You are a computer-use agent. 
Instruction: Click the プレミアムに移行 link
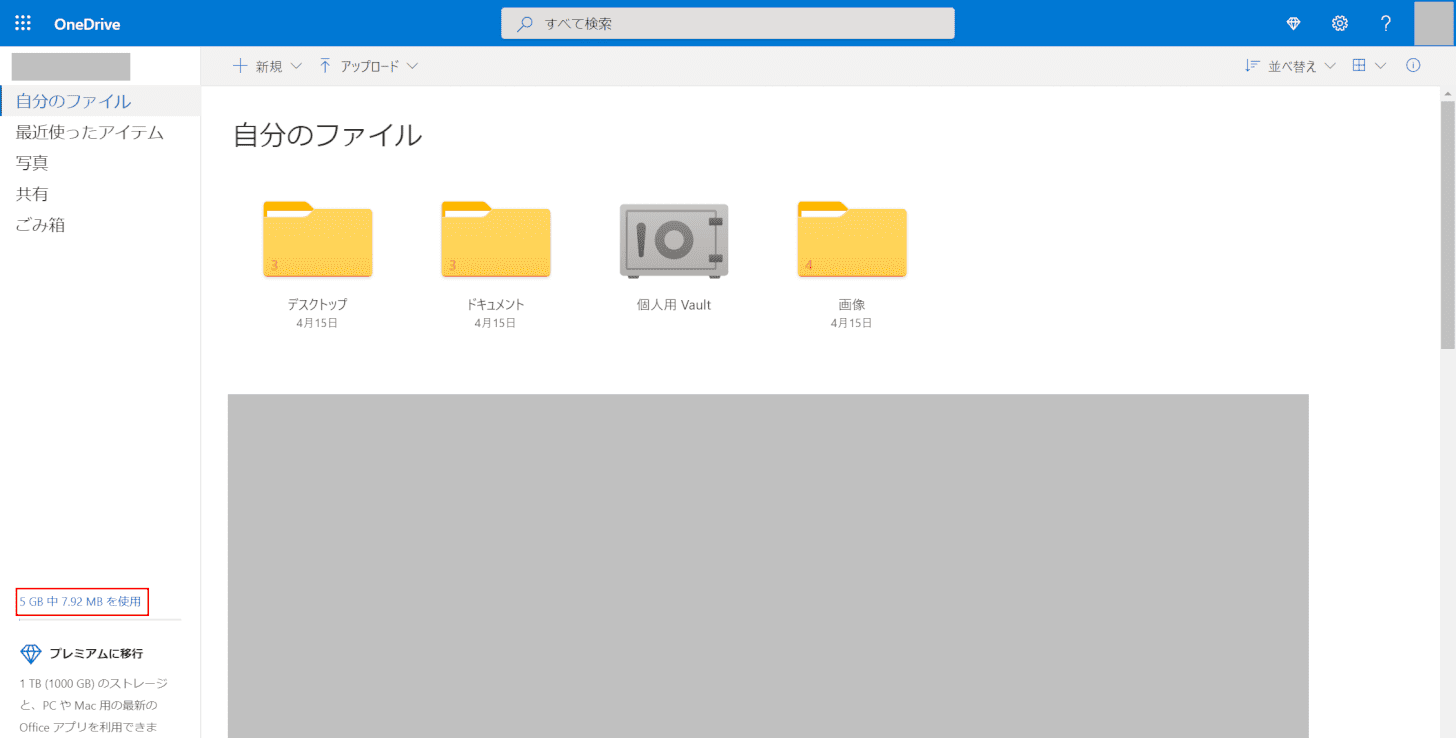click(x=96, y=654)
